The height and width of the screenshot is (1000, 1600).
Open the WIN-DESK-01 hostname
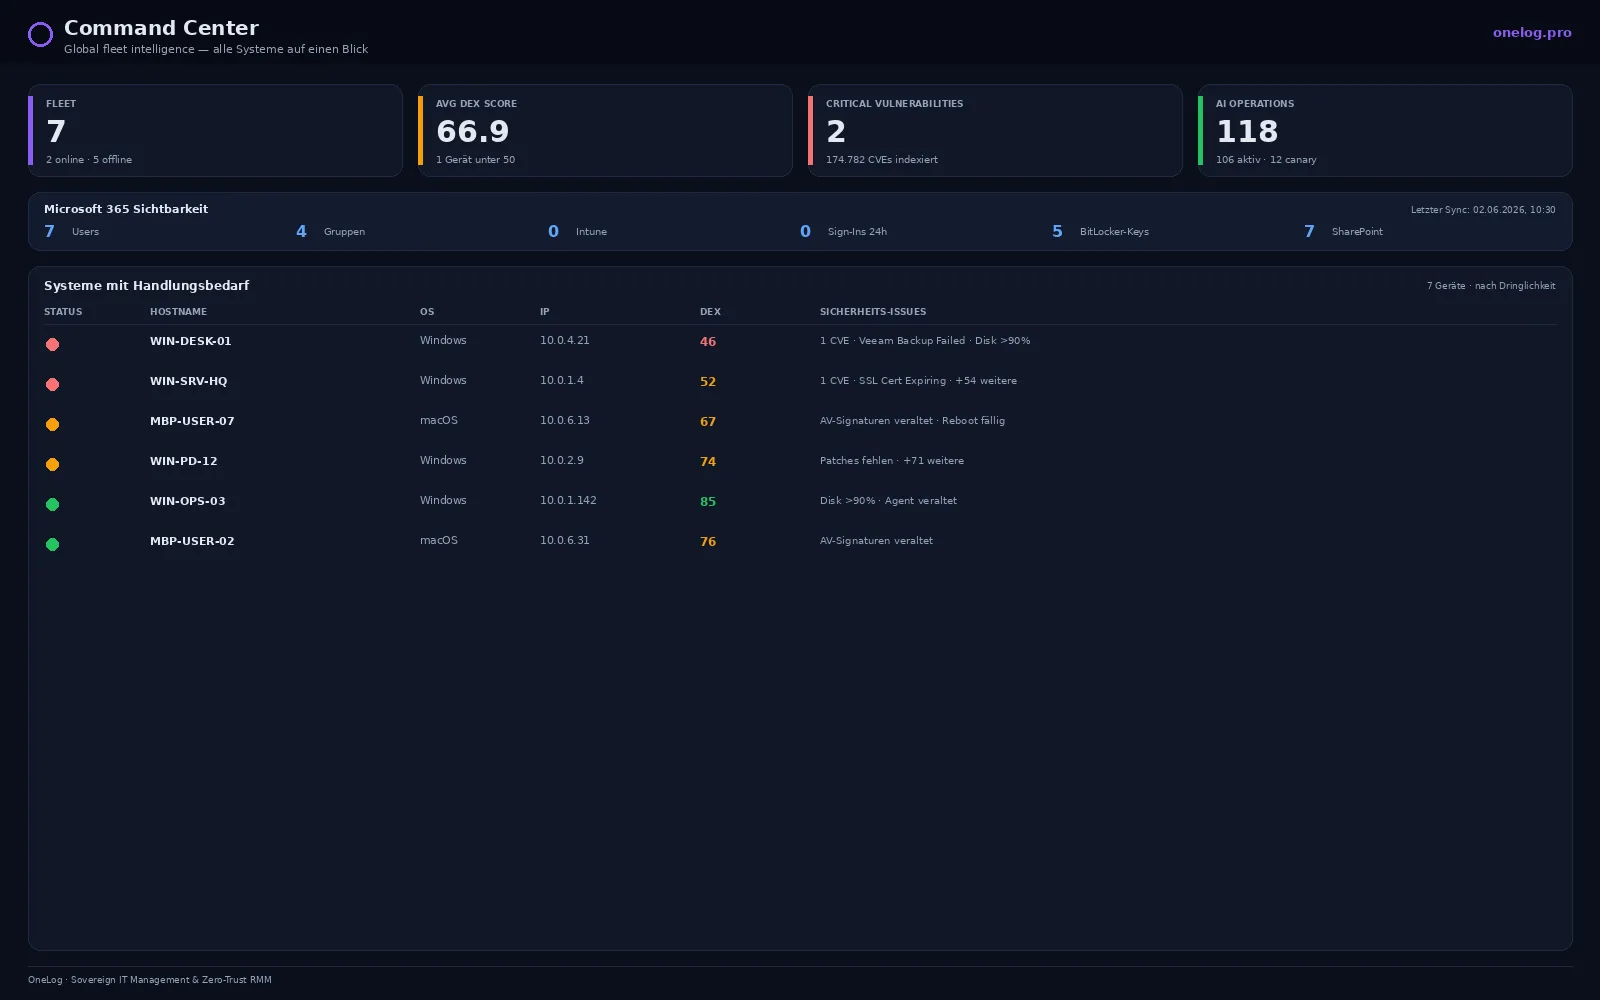pyautogui.click(x=190, y=341)
